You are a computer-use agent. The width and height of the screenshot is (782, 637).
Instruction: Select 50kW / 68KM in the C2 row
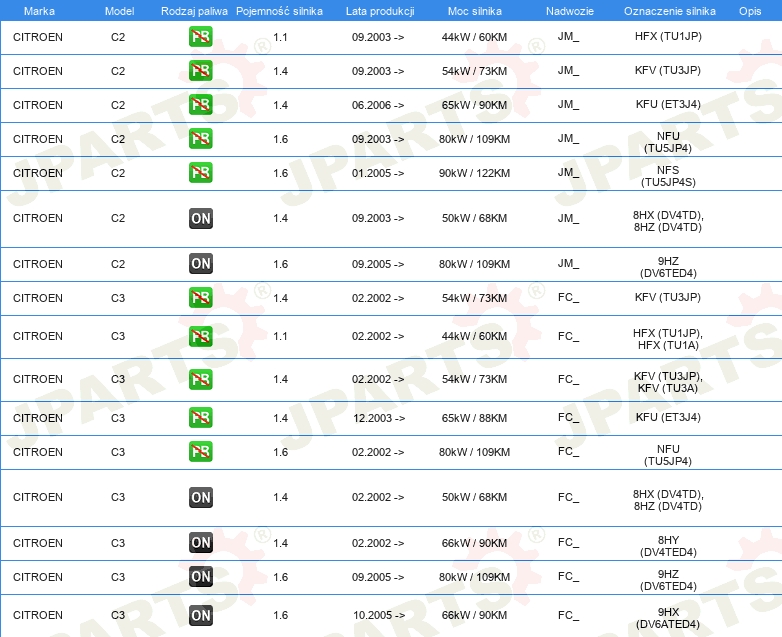474,218
